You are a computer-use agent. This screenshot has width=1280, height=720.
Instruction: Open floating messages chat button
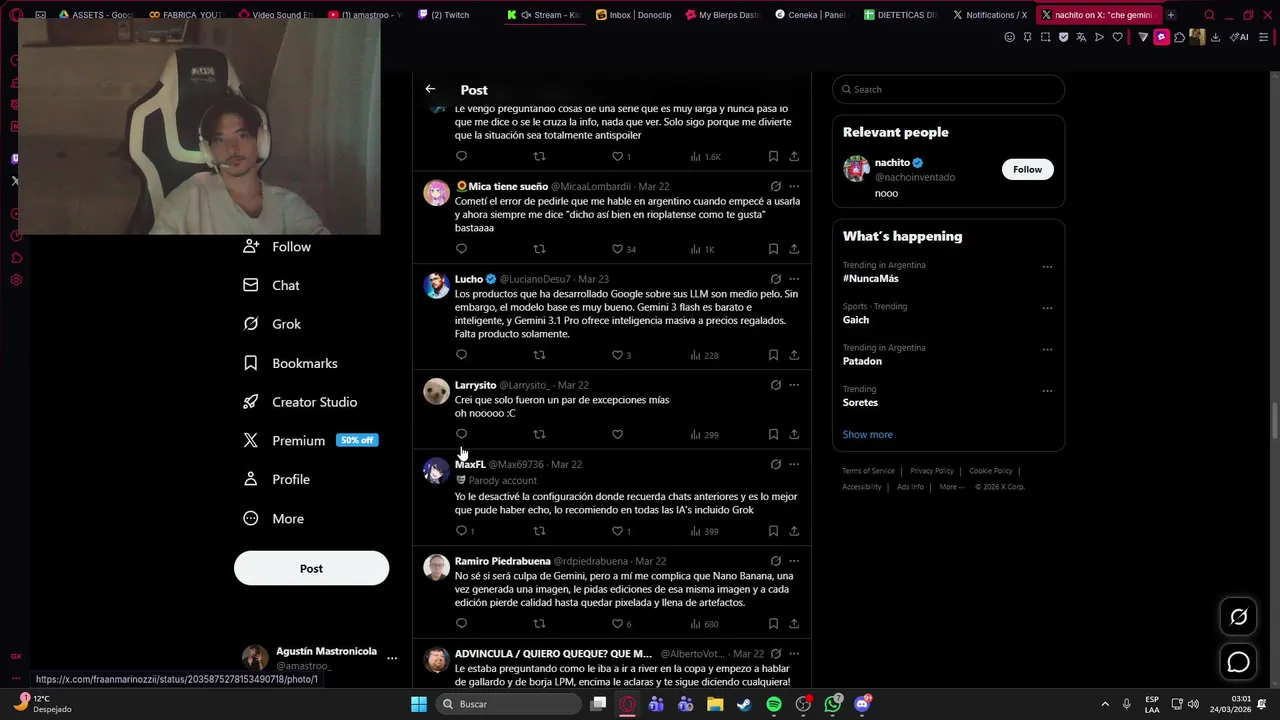point(1238,662)
